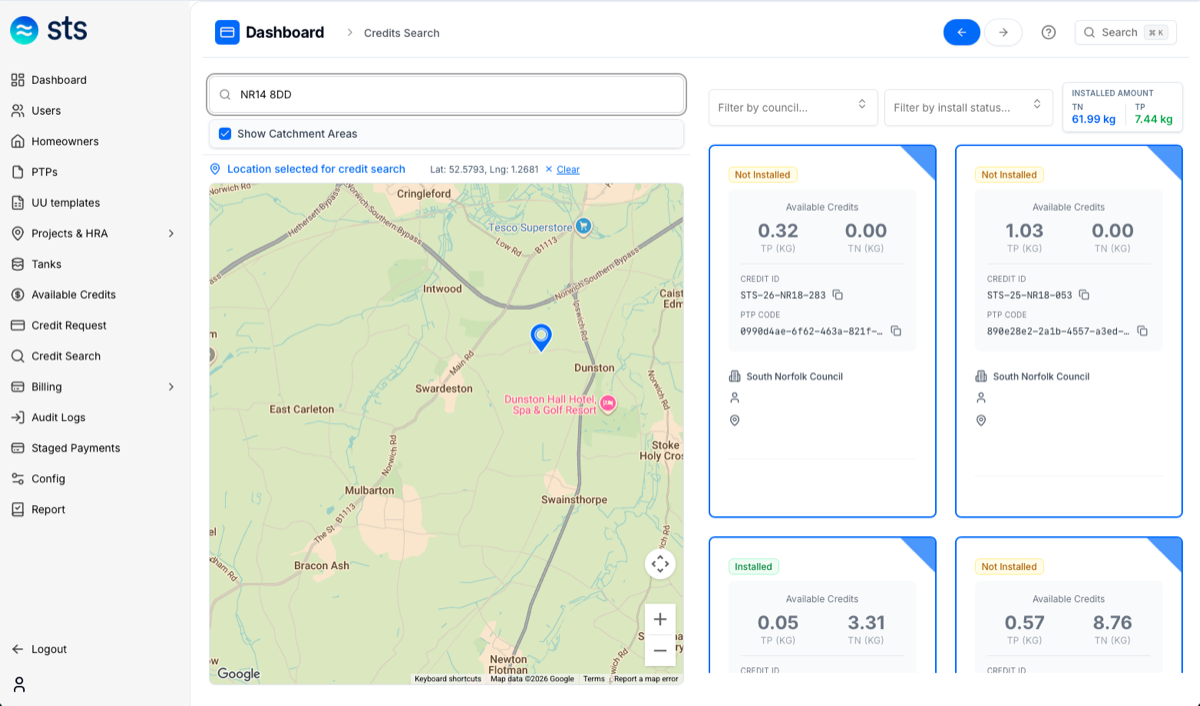Click Mulbarton label on map
This screenshot has width=1200, height=706.
click(x=369, y=491)
